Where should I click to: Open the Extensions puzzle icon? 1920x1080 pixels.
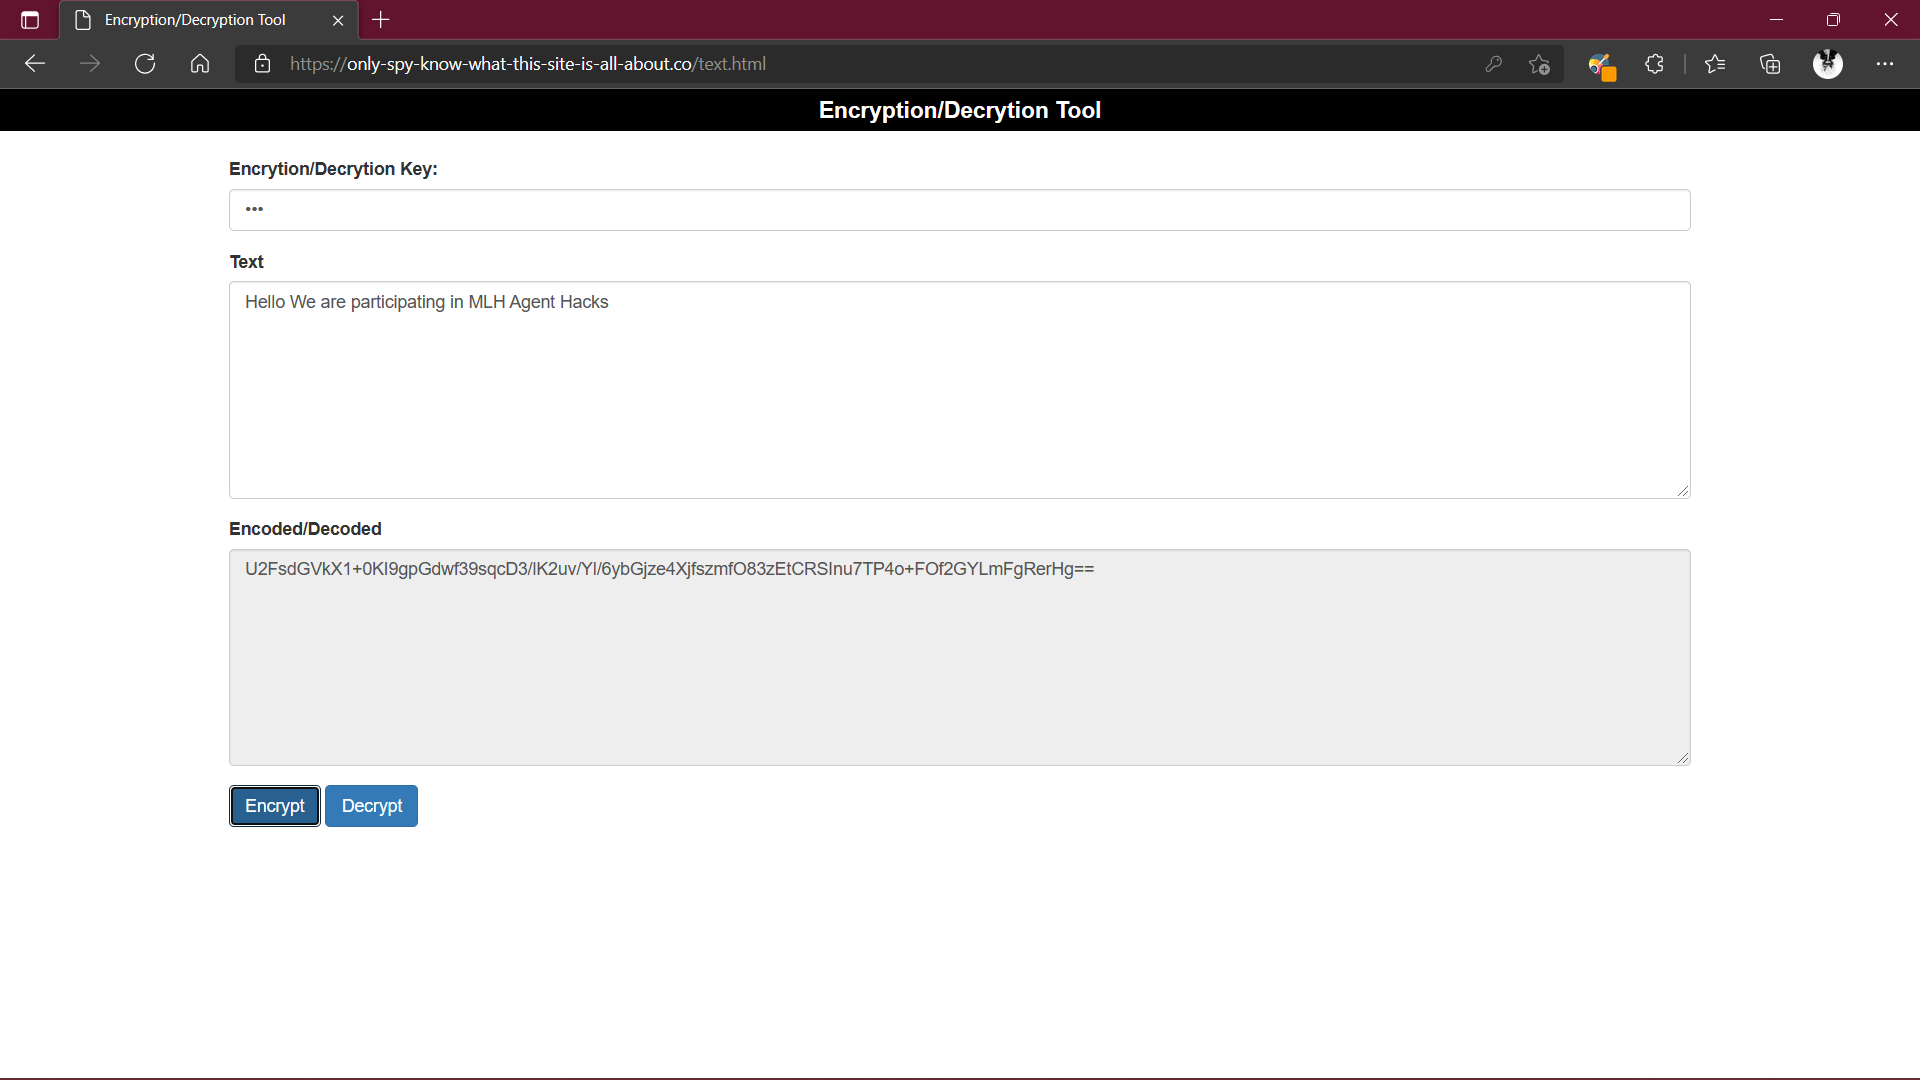tap(1654, 64)
